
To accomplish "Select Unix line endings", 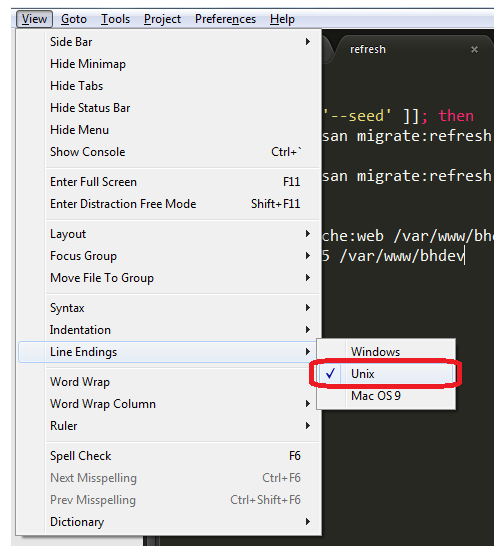I will [x=386, y=374].
